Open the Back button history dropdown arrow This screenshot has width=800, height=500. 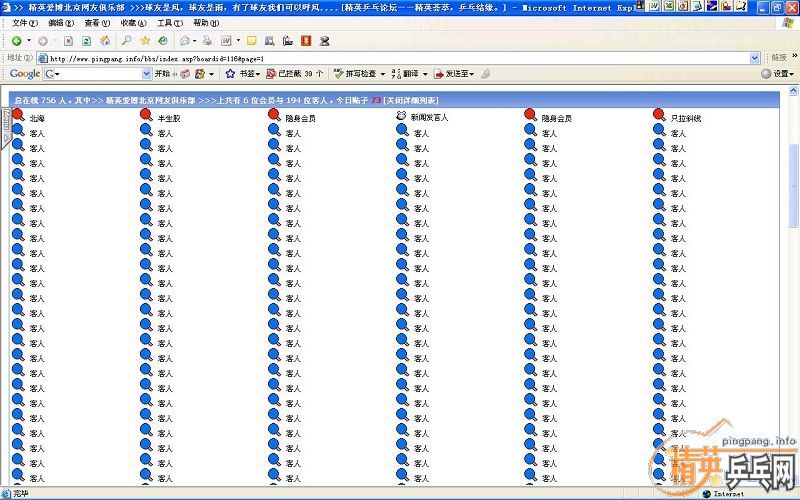point(29,41)
